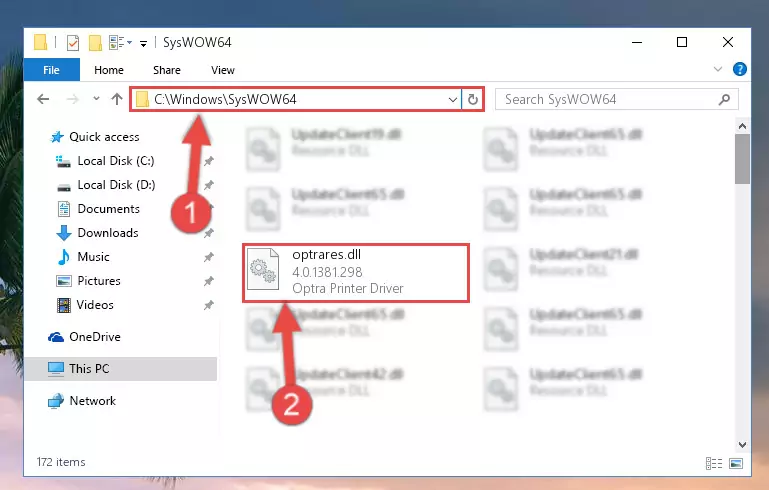The height and width of the screenshot is (490, 769).
Task: Click the New Folder icon in quick access toolbar
Action: [x=95, y=43]
